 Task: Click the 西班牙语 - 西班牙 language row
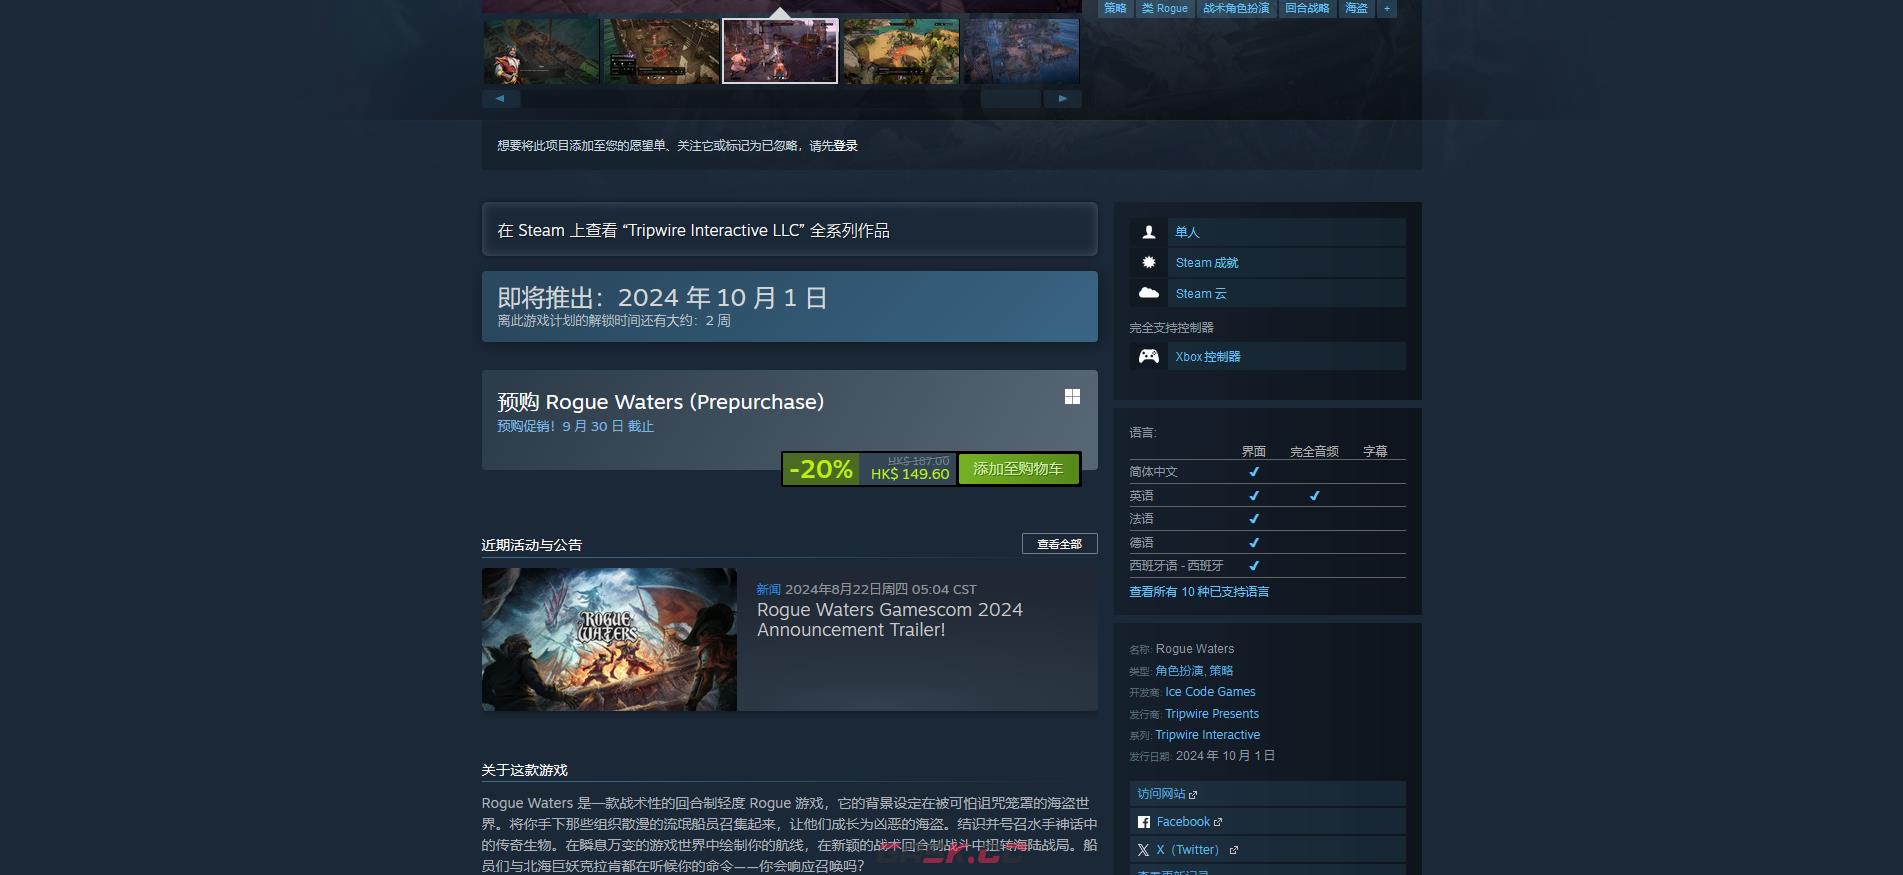1267,566
